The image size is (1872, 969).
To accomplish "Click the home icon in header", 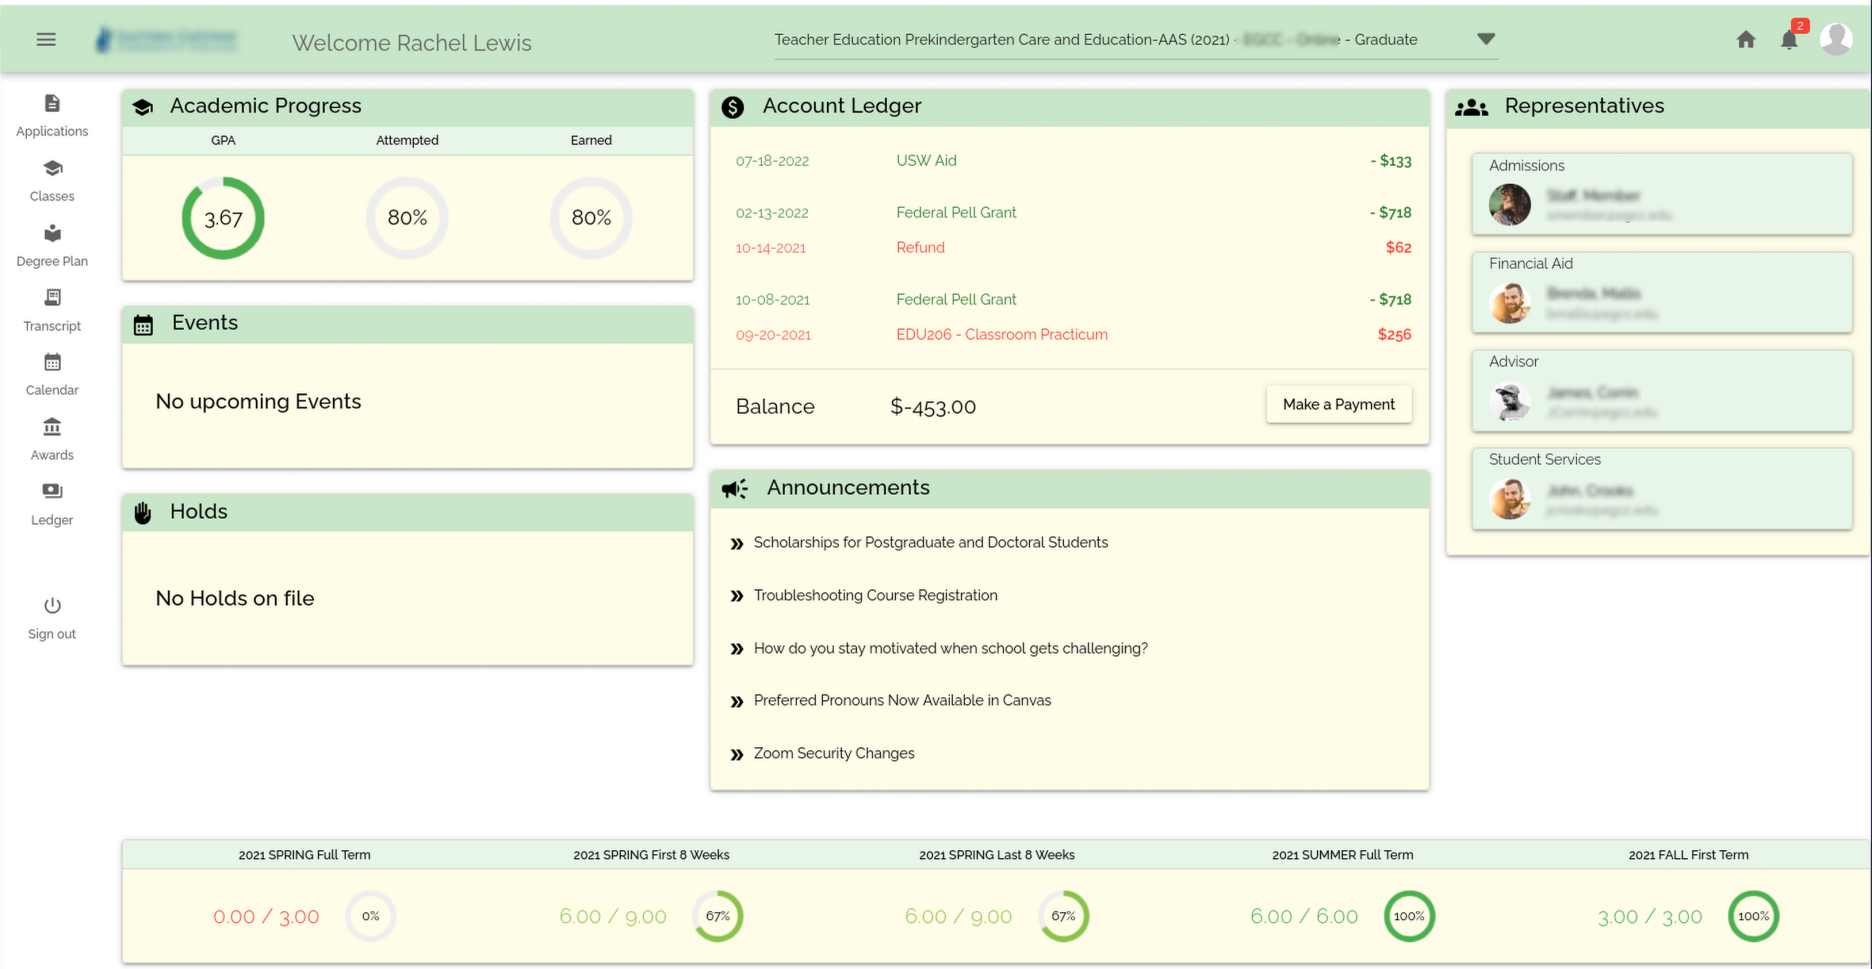I will 1745,40.
